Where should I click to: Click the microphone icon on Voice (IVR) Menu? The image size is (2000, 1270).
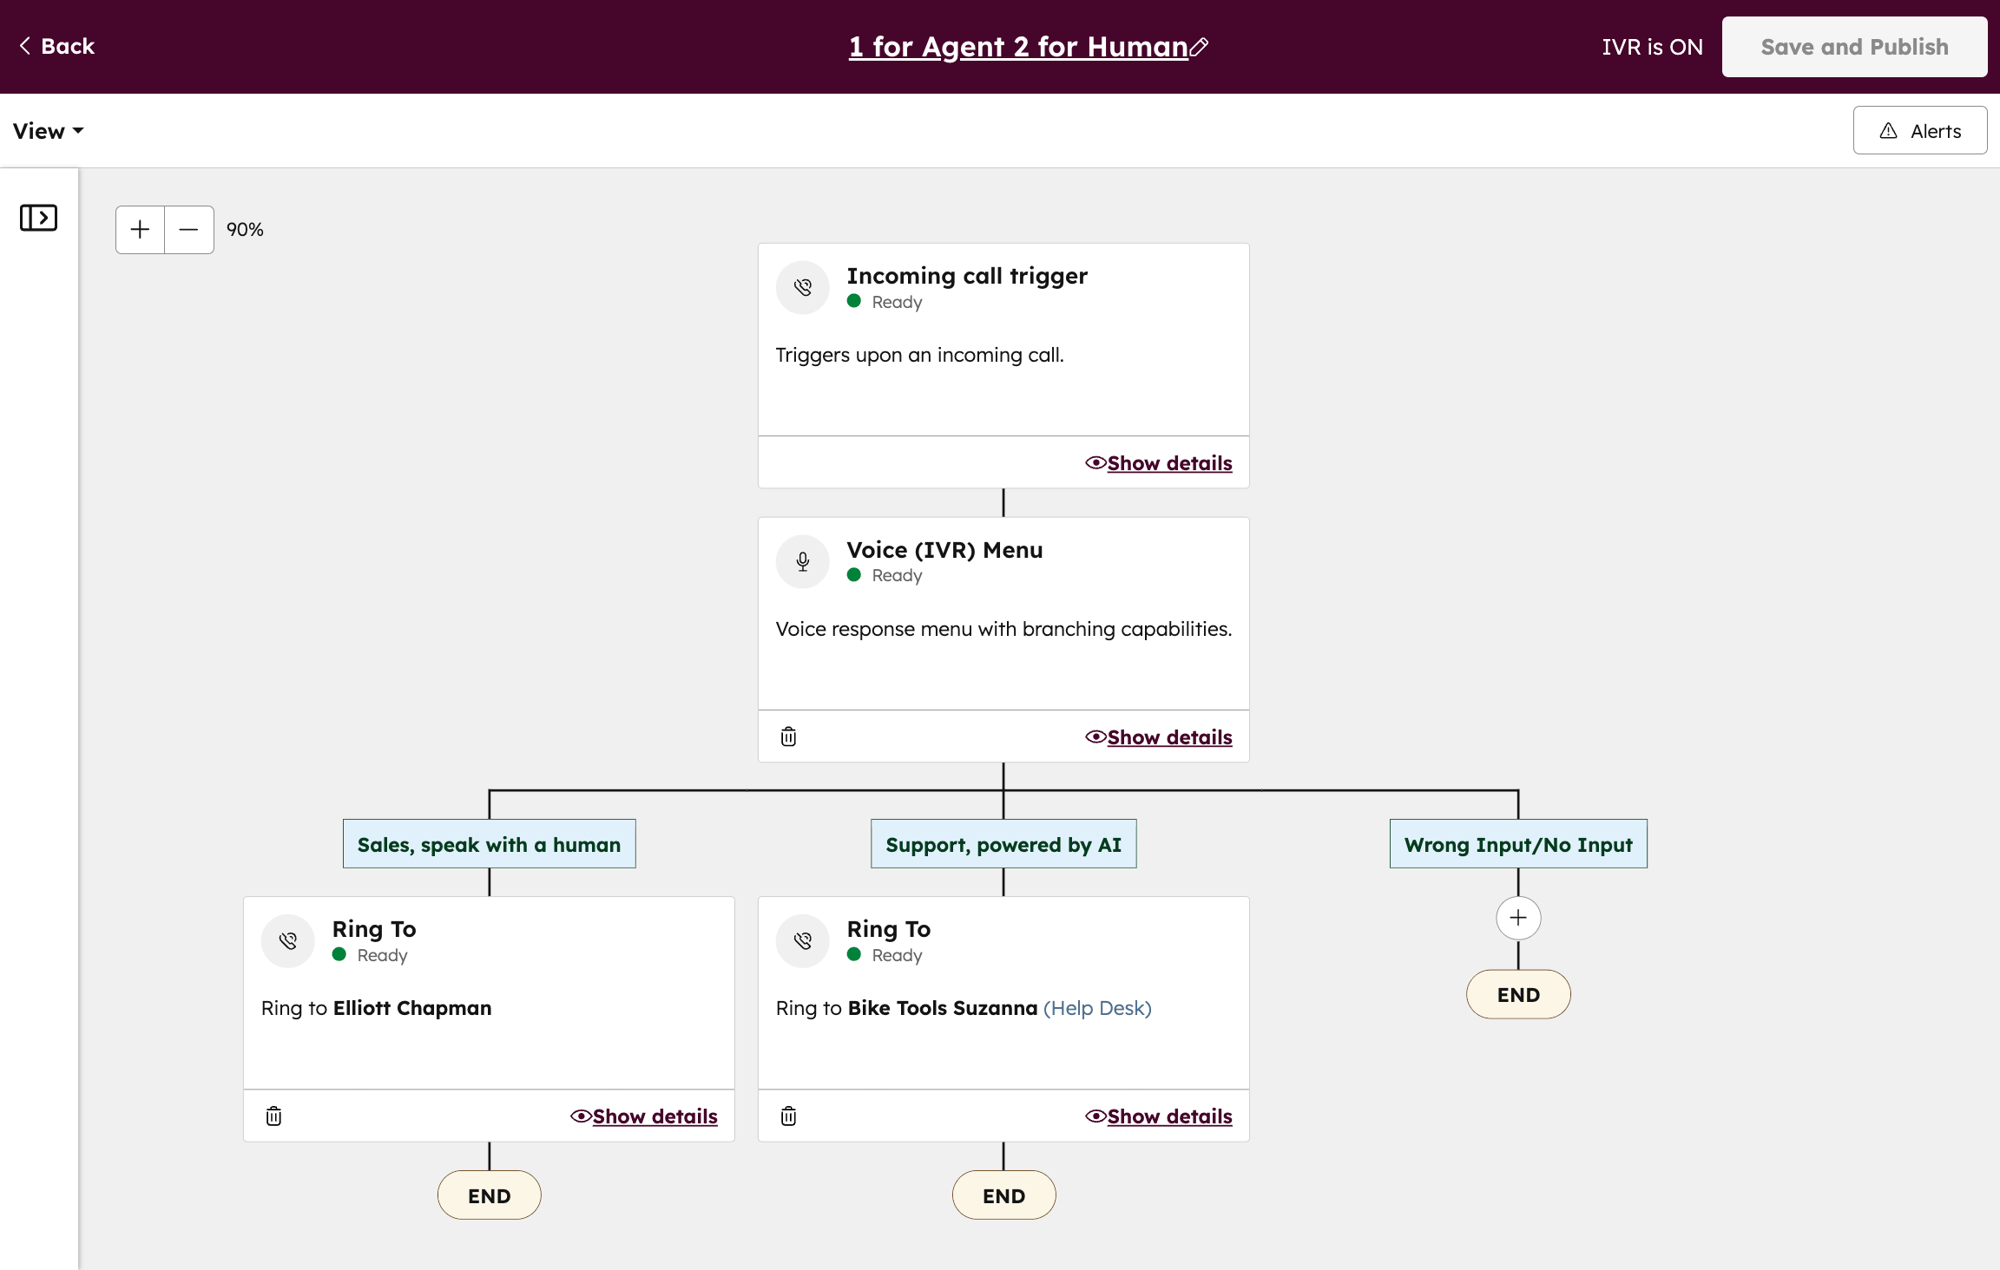[801, 561]
